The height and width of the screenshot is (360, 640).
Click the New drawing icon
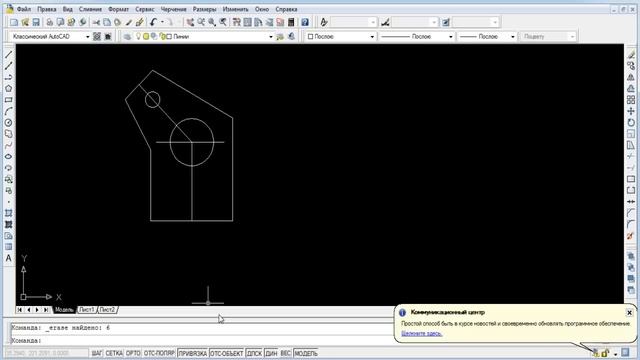[14, 22]
